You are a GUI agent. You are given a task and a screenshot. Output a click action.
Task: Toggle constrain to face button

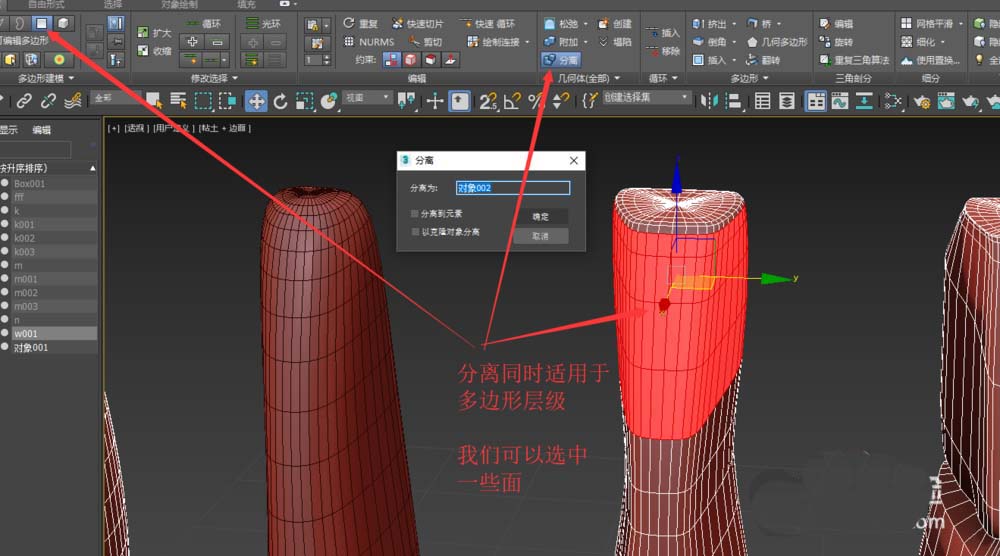point(430,60)
